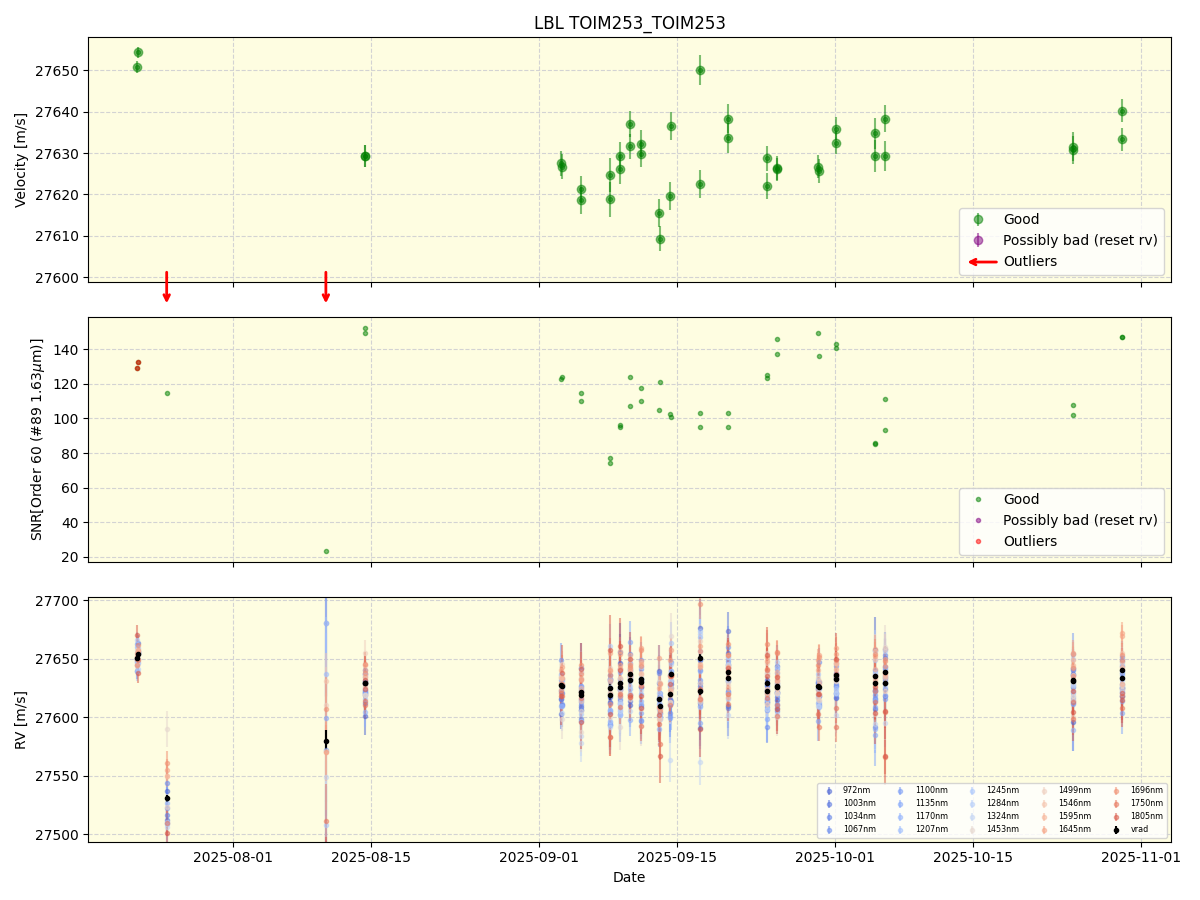Click Outliers entry with red arrow in velocity legend
This screenshot has height=900, width=1200.
pyautogui.click(x=1012, y=262)
